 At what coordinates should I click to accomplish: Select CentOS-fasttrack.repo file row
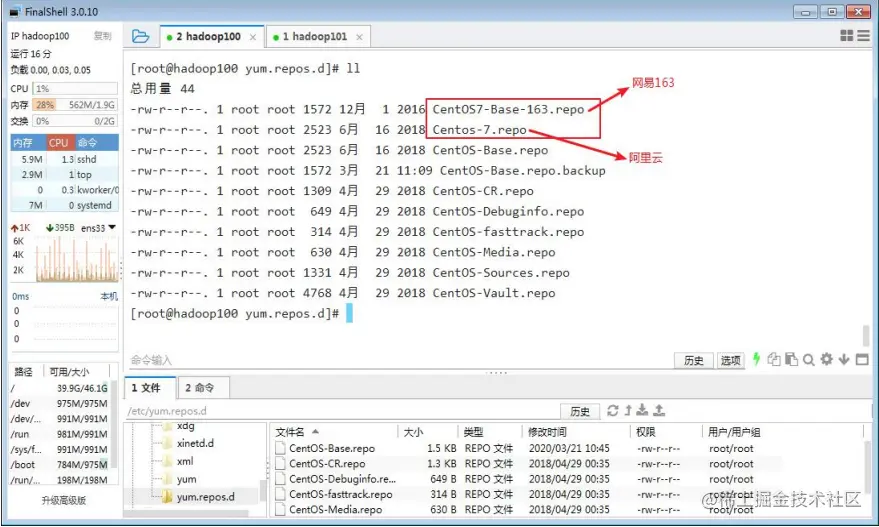(x=567, y=494)
